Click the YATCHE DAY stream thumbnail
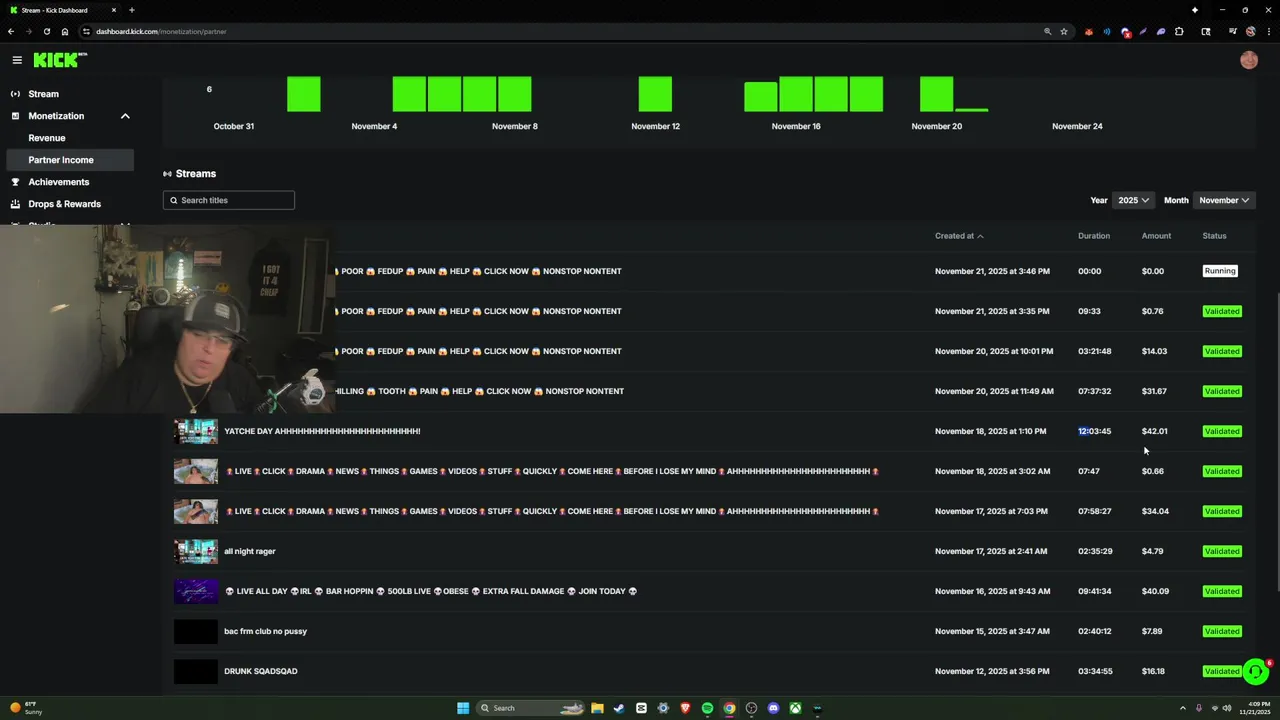The width and height of the screenshot is (1280, 720). pos(196,431)
